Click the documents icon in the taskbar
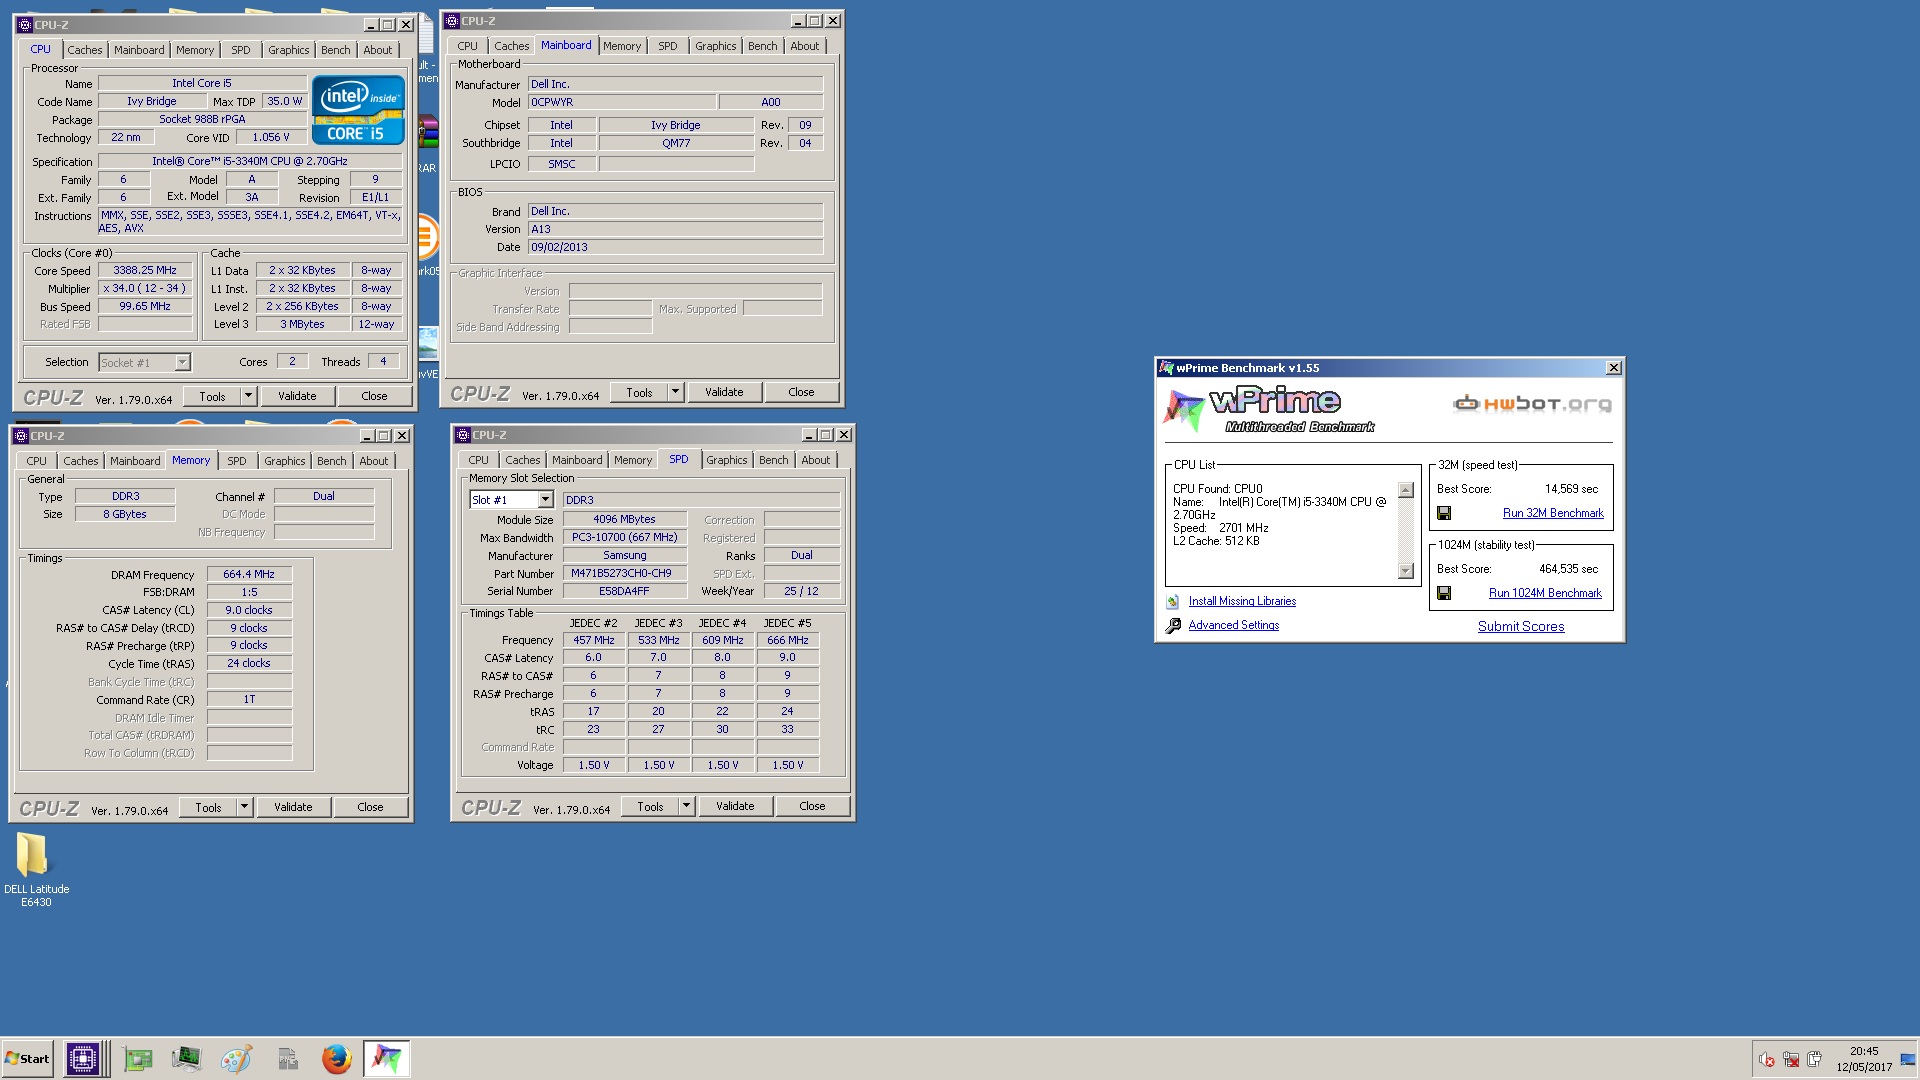This screenshot has height=1080, width=1920. [288, 1058]
